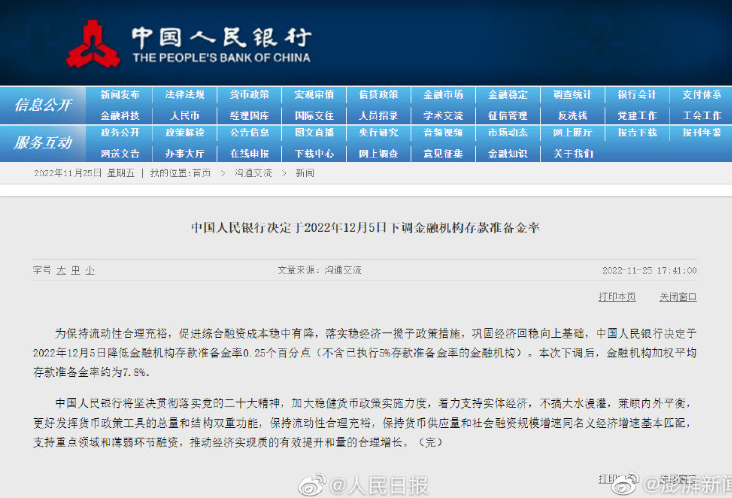Visit the 在线申报 page
Image resolution: width=732 pixels, height=498 pixels.
pos(249,154)
